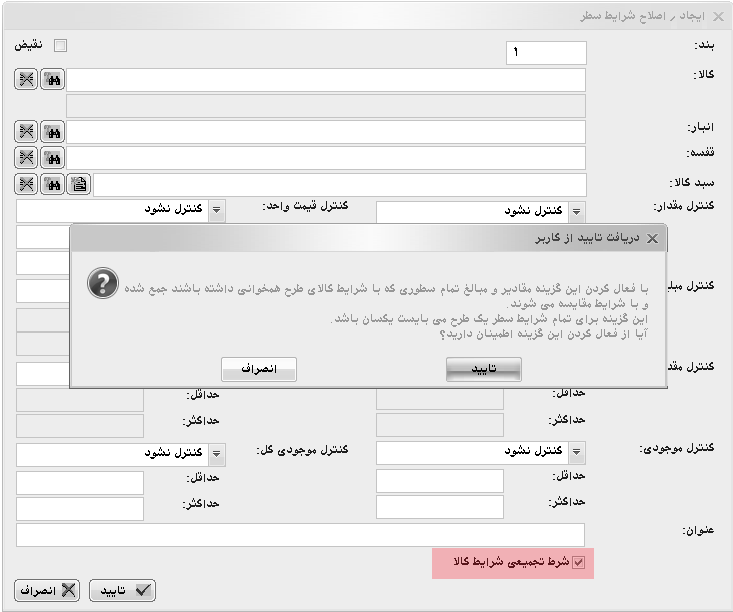Toggle the نقیض checkbox
The image size is (733, 612).
[x=60, y=45]
